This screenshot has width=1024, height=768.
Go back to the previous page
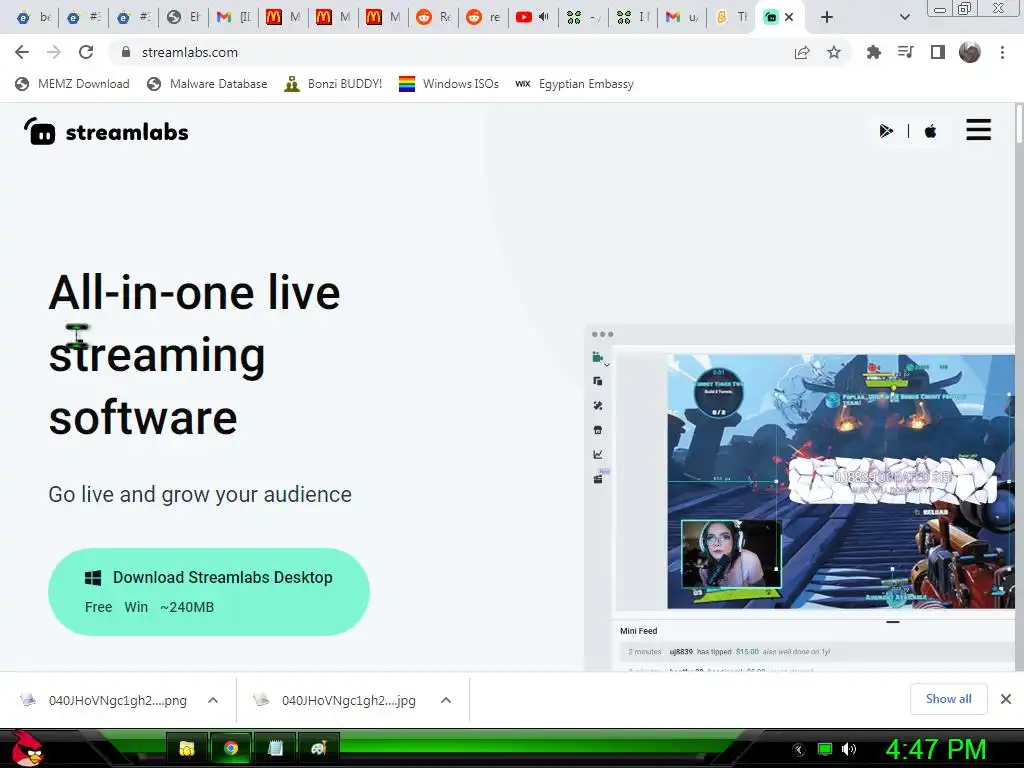pos(22,52)
